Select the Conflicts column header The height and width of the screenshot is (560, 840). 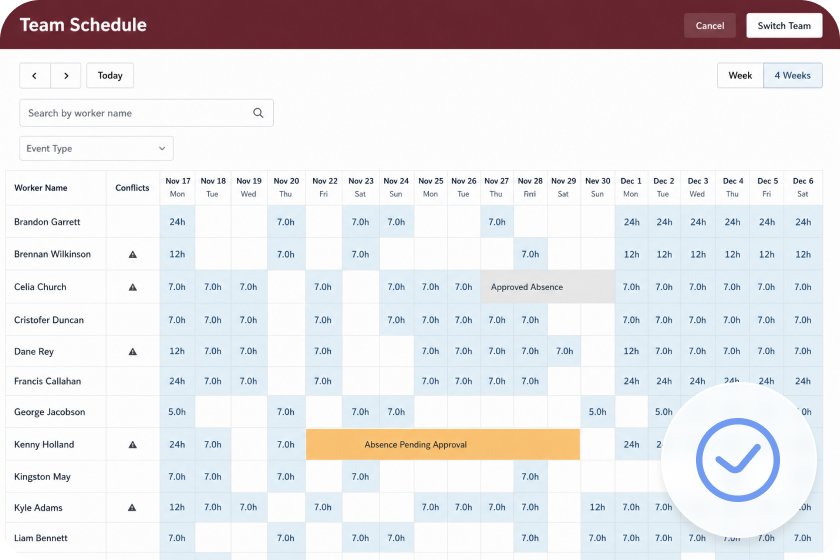coord(132,188)
